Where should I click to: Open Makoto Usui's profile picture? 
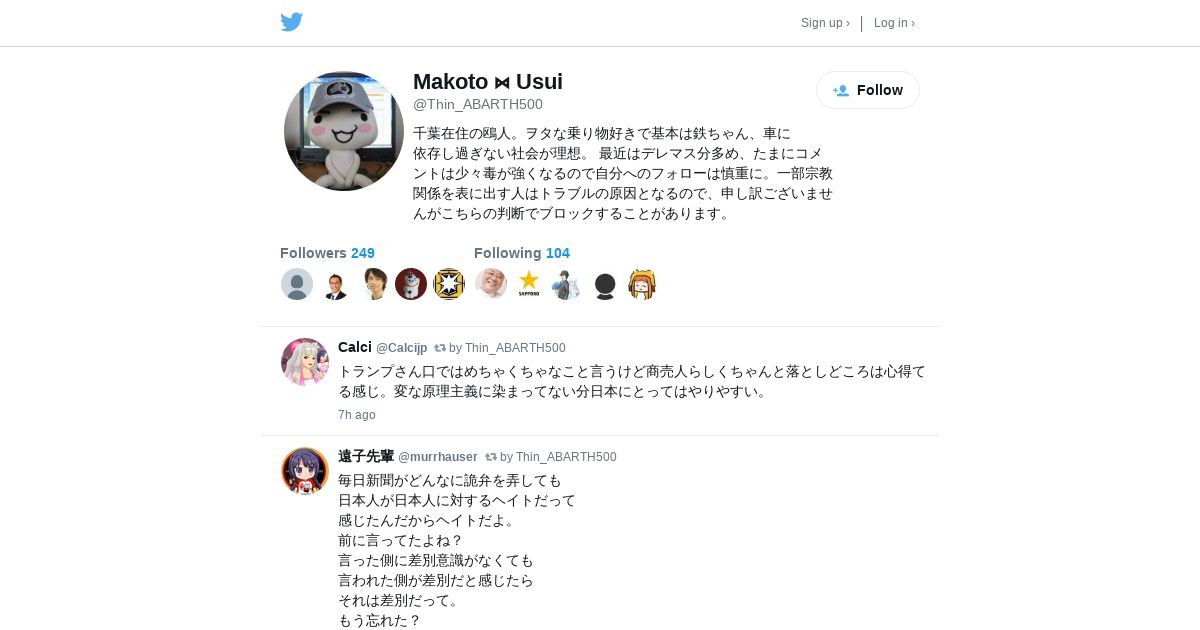pyautogui.click(x=344, y=131)
